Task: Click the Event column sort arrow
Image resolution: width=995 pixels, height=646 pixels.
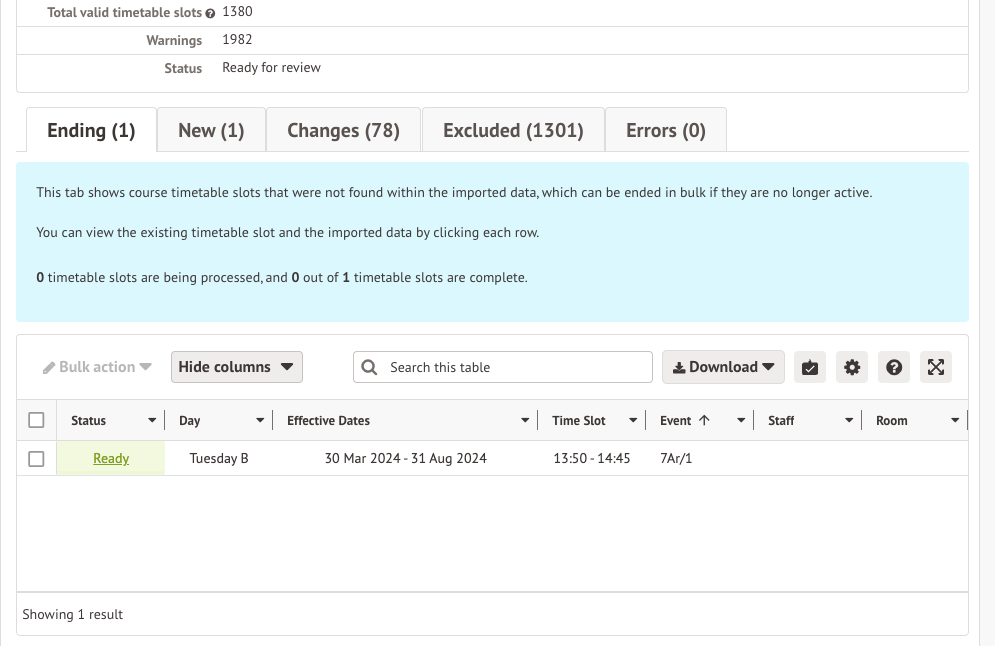Action: pyautogui.click(x=704, y=421)
